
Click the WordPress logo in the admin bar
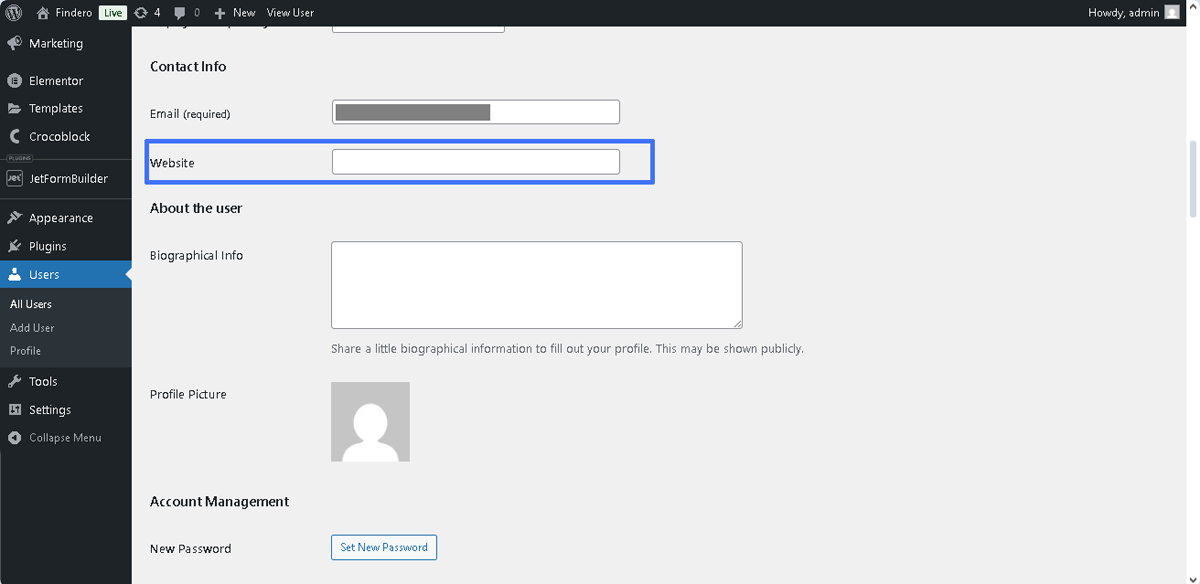[x=14, y=13]
